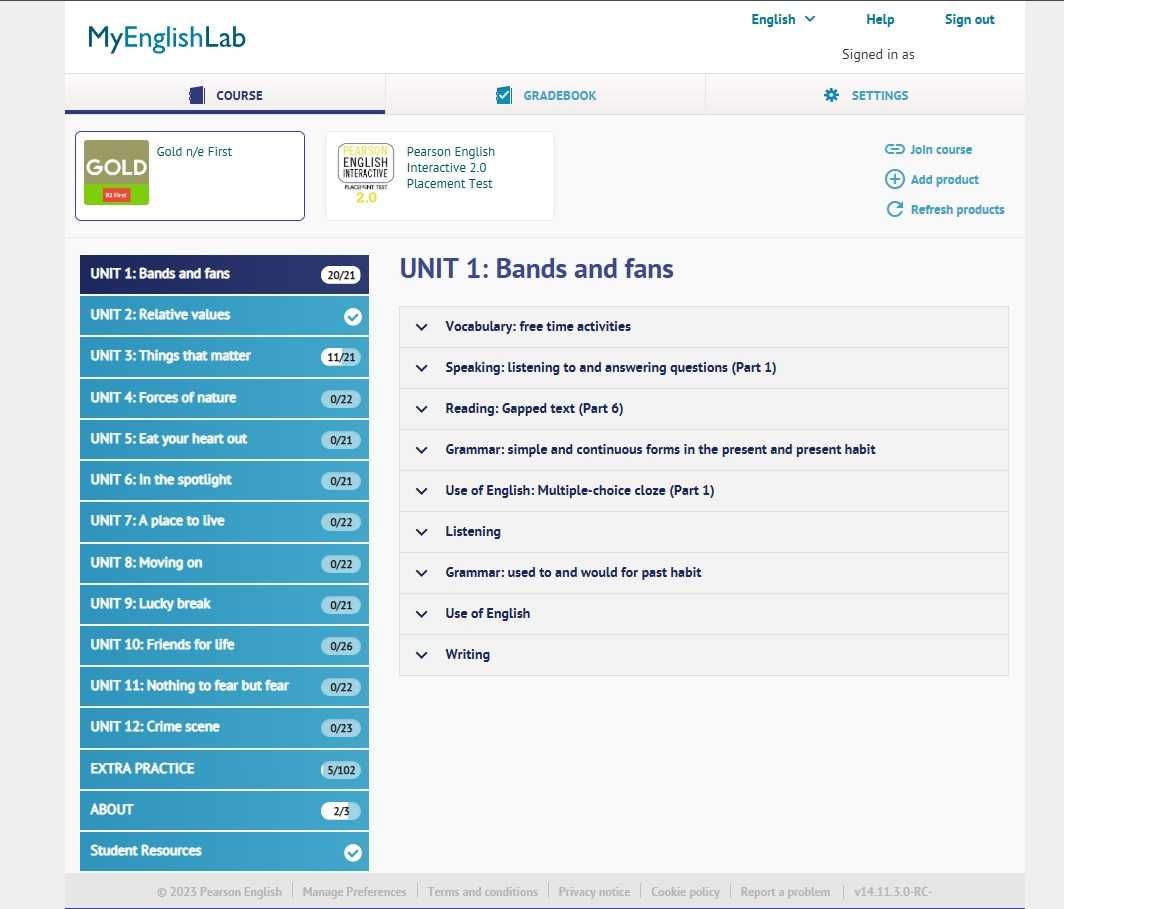Viewport: 1152px width, 909px height.
Task: Click the Refresh products link
Action: [957, 209]
